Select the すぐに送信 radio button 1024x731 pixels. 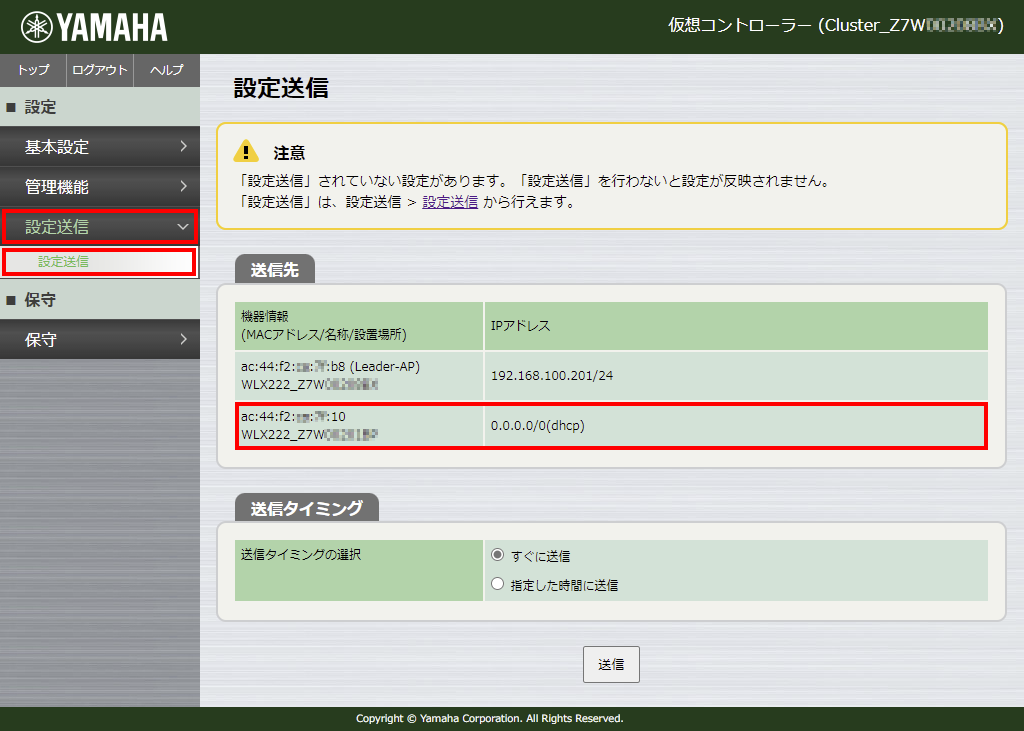coord(498,555)
